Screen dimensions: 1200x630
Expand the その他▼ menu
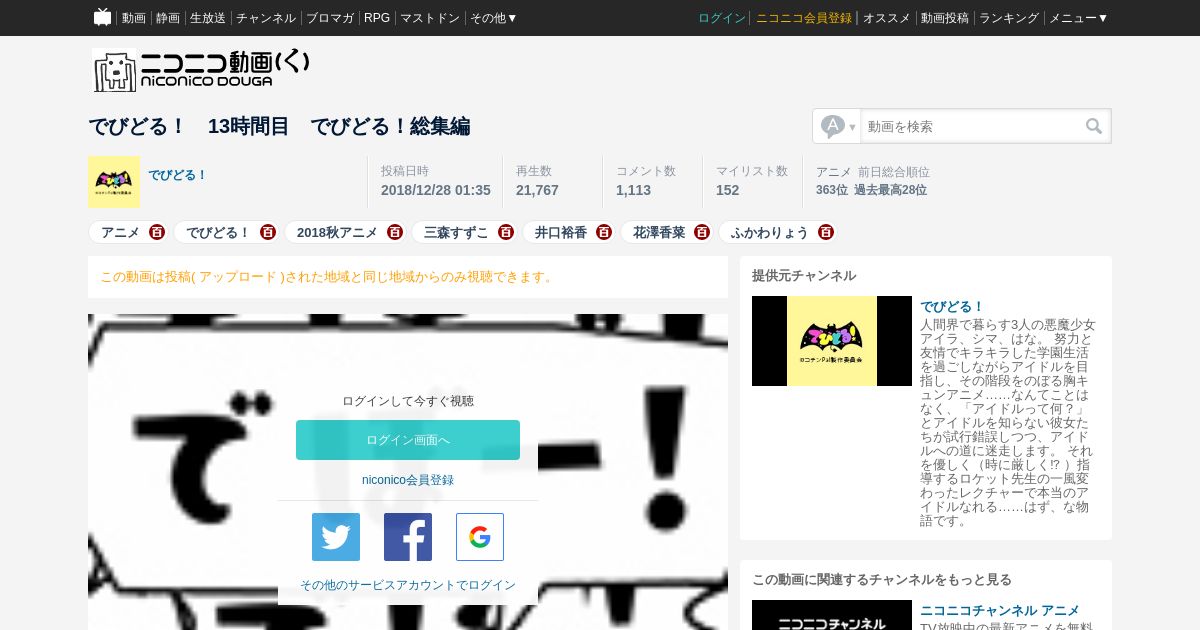click(x=494, y=18)
